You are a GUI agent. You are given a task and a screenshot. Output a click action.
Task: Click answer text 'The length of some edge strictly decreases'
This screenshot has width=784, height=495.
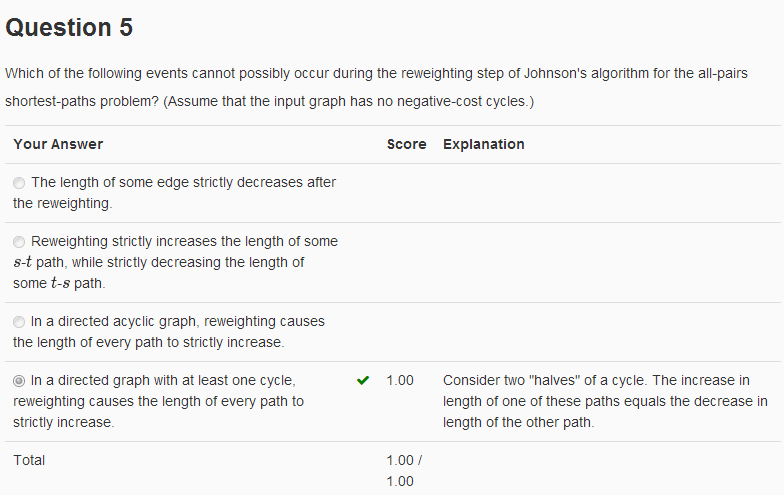[x=174, y=192]
